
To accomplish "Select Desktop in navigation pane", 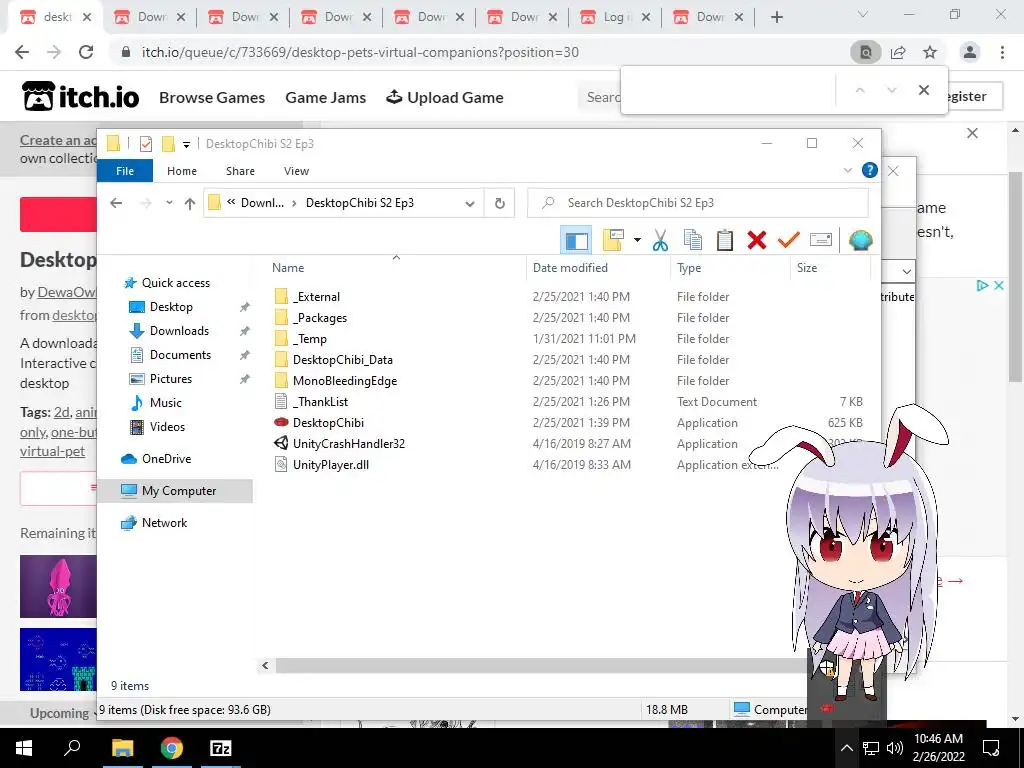I will tap(171, 307).
